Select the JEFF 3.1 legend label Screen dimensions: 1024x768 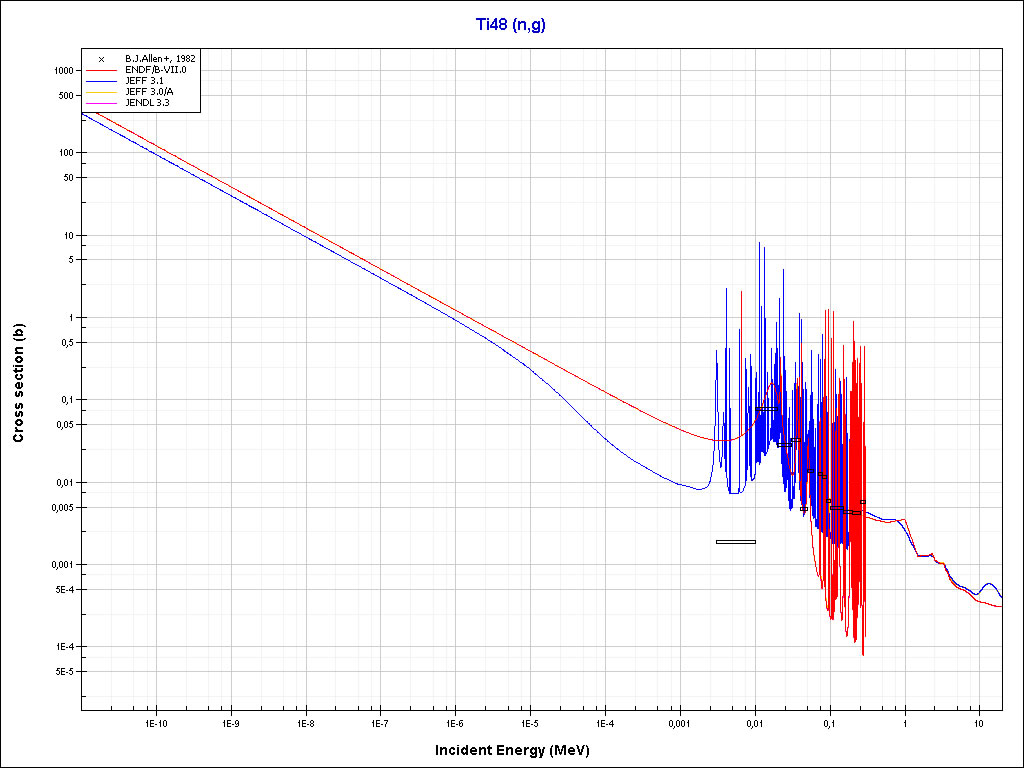142,81
